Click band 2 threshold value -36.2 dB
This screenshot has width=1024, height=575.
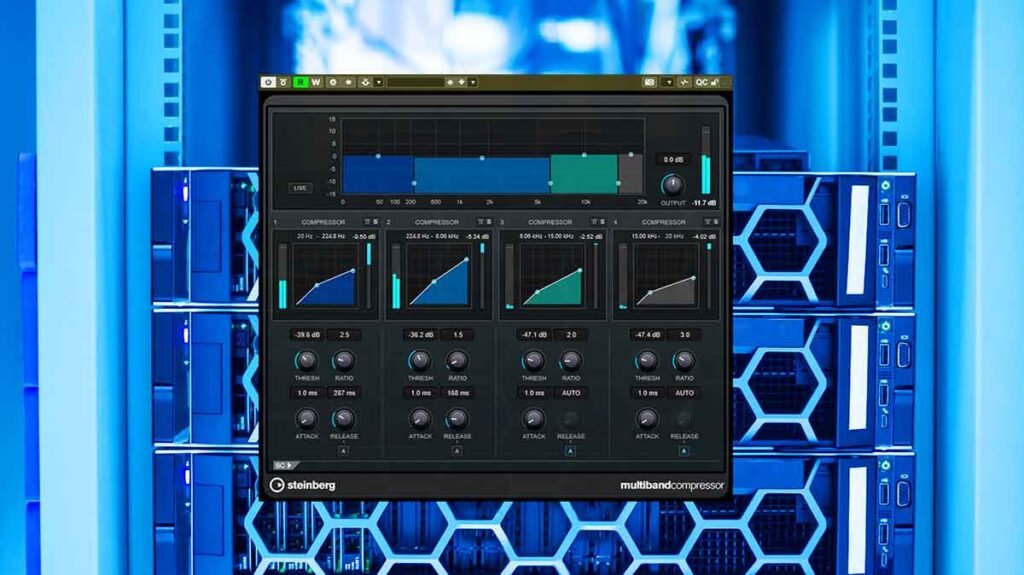pos(421,335)
